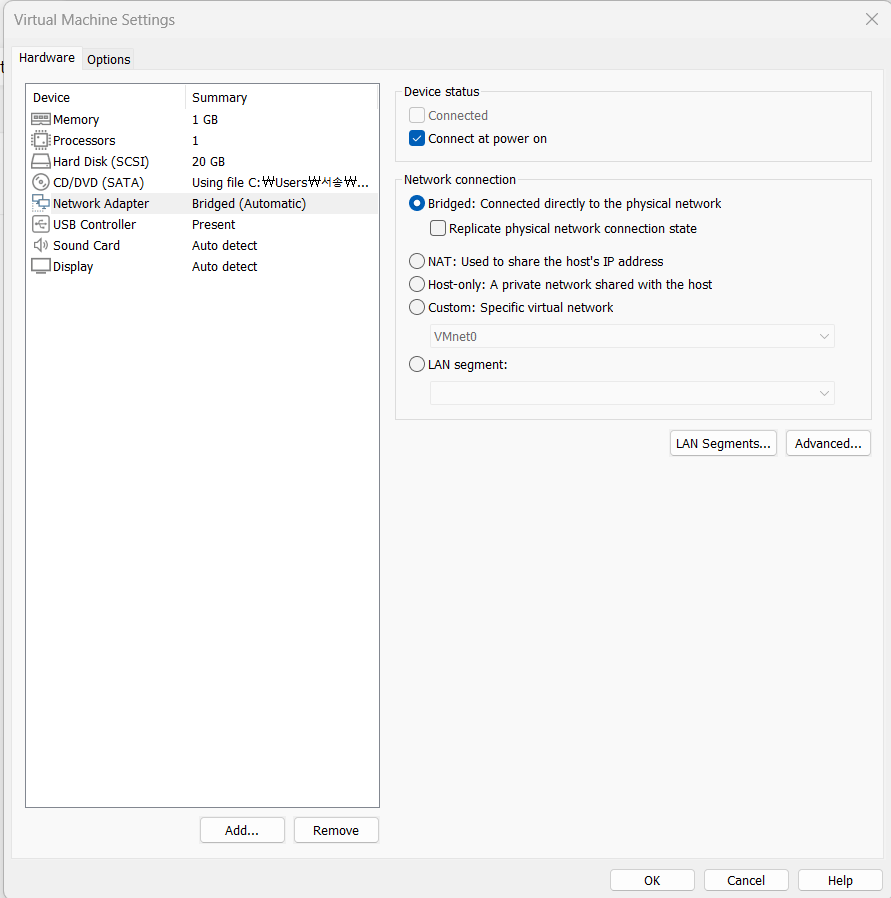Close the Virtual Machine Settings dialog
891x898 pixels.
click(872, 19)
